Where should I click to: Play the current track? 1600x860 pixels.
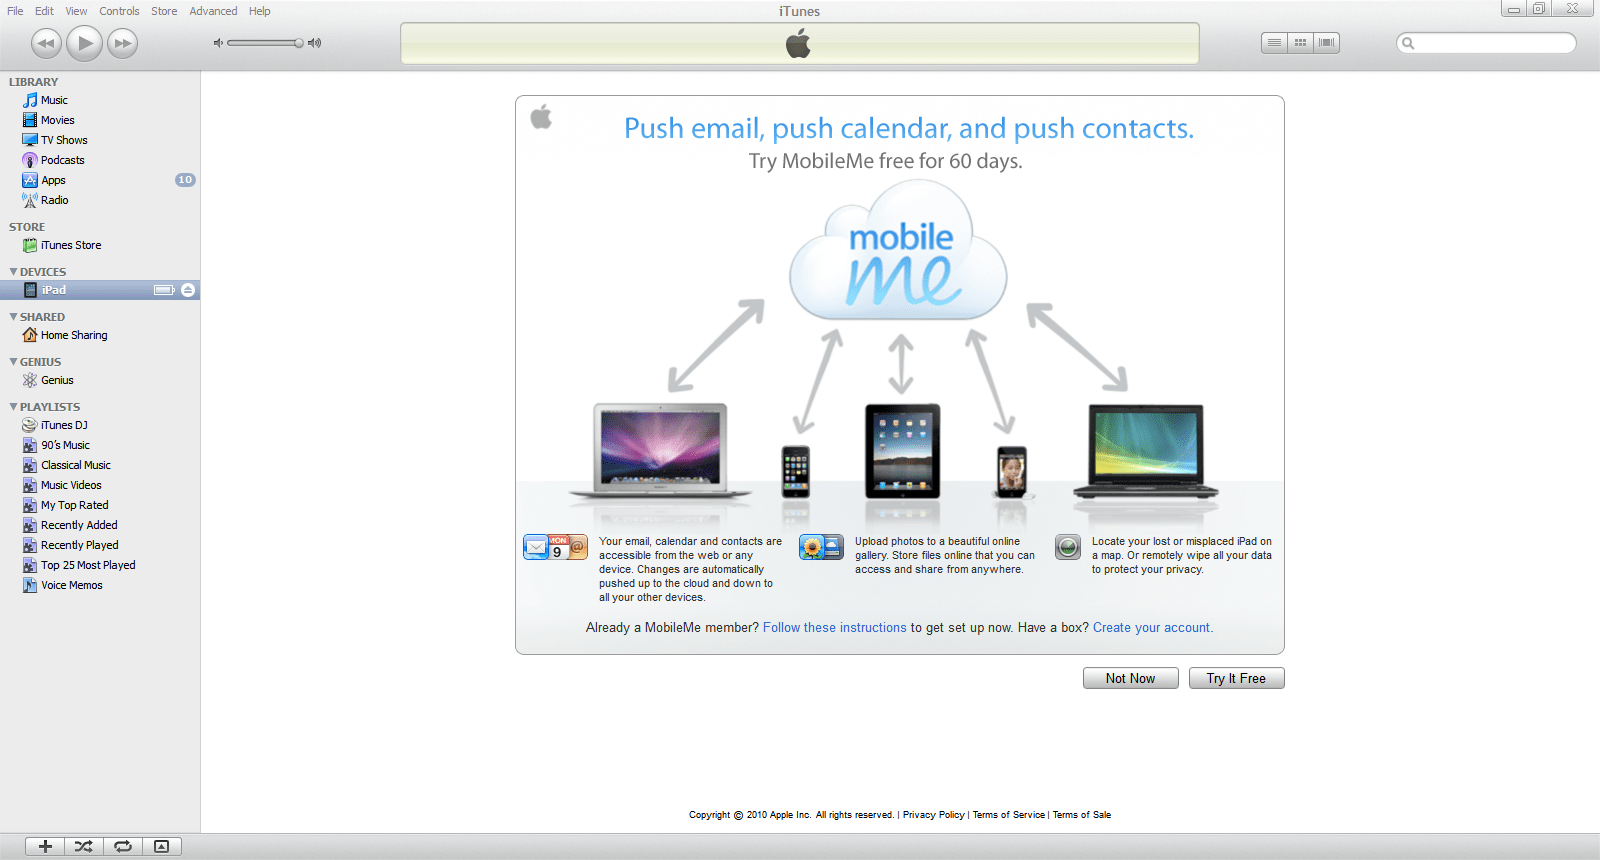(x=84, y=43)
